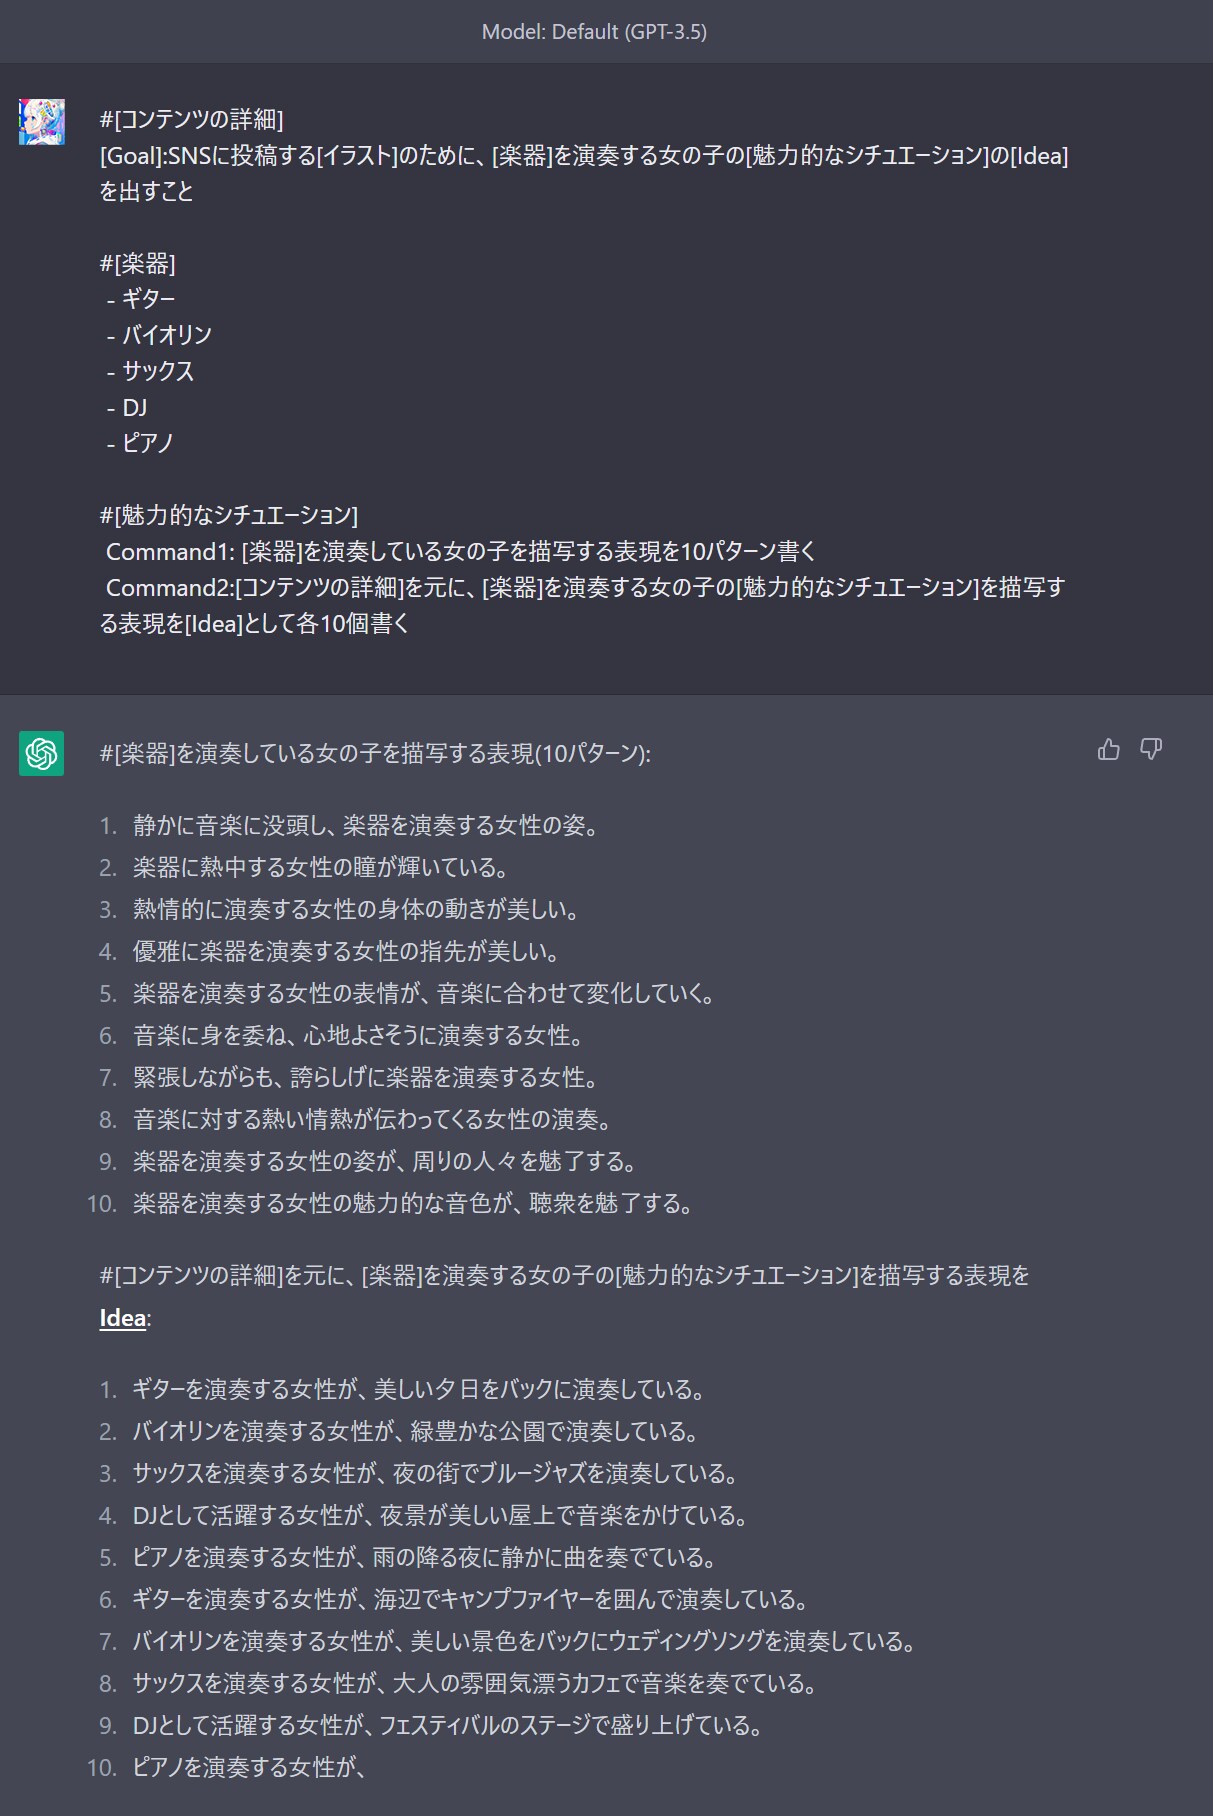Screen dimensions: 1213x1816
Task: Click the underlined bold Idea link
Action: click(122, 1318)
